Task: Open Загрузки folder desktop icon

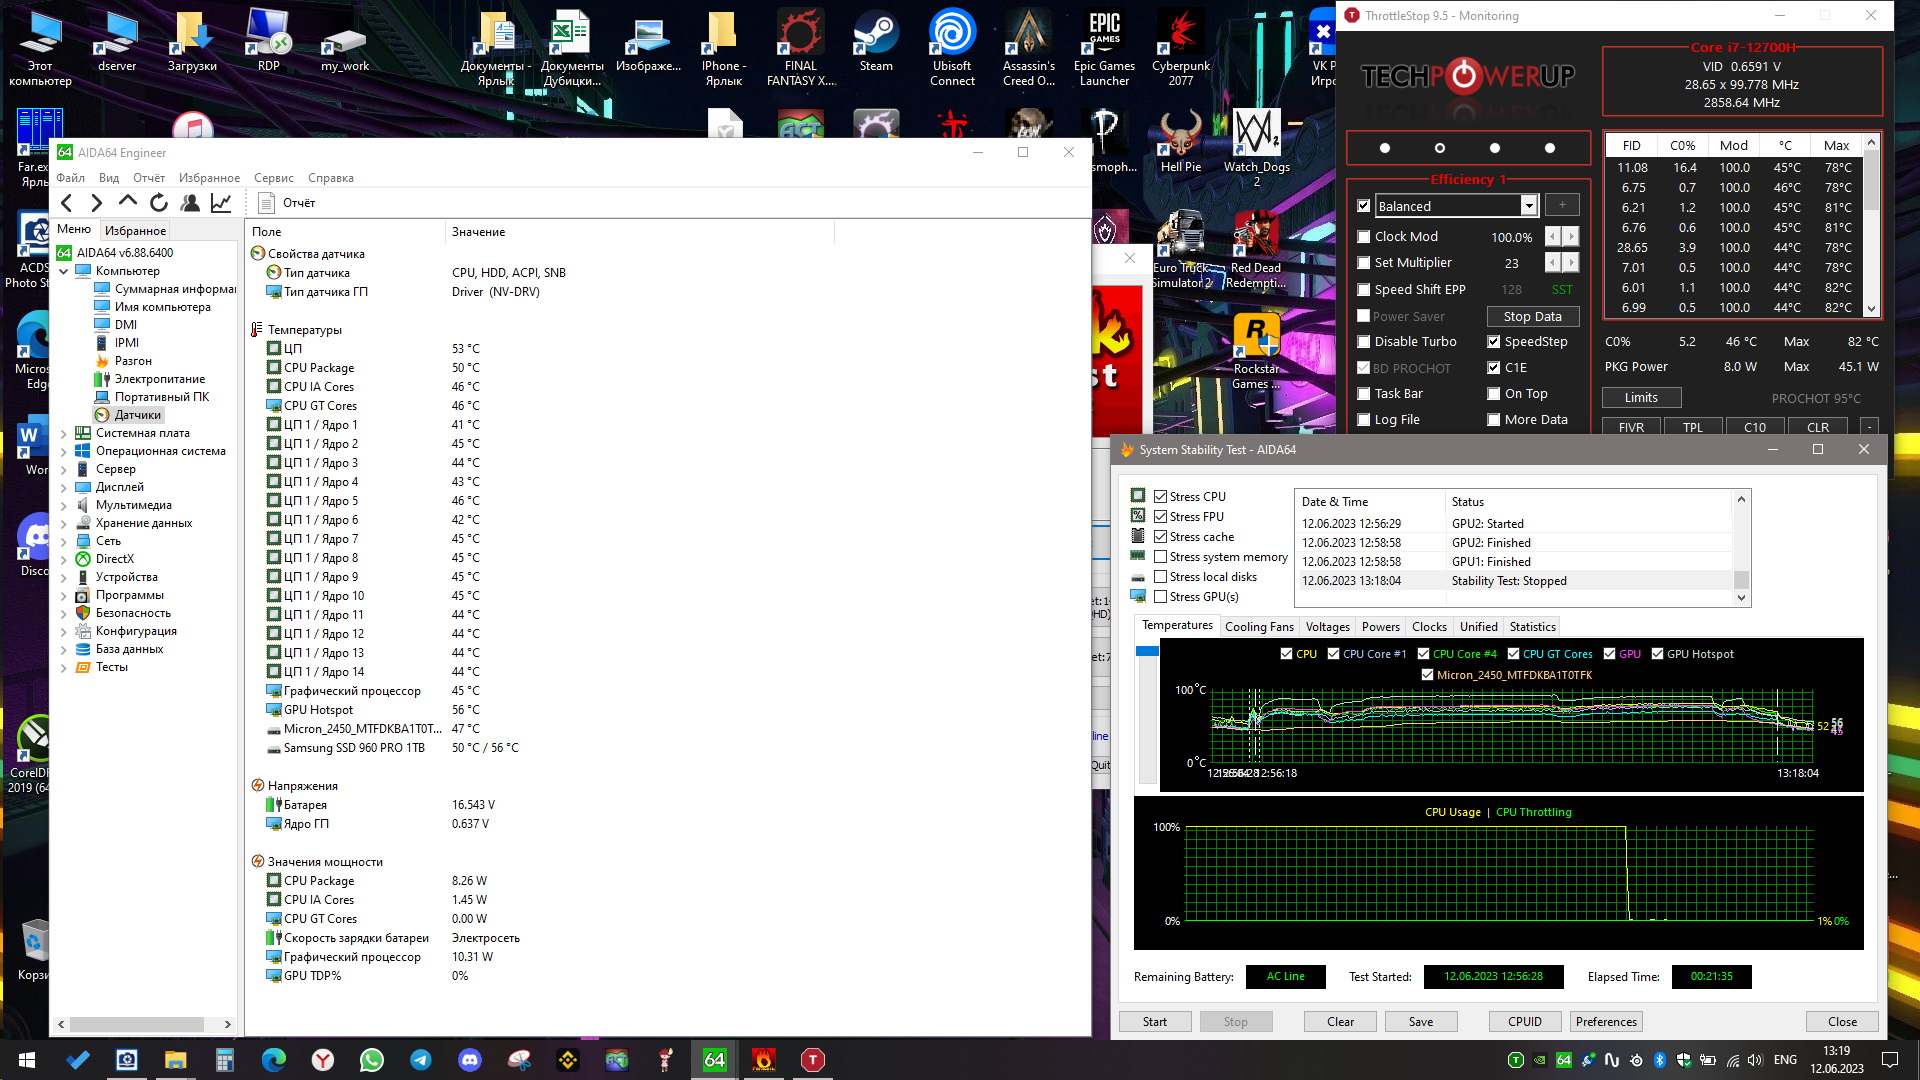Action: (192, 43)
